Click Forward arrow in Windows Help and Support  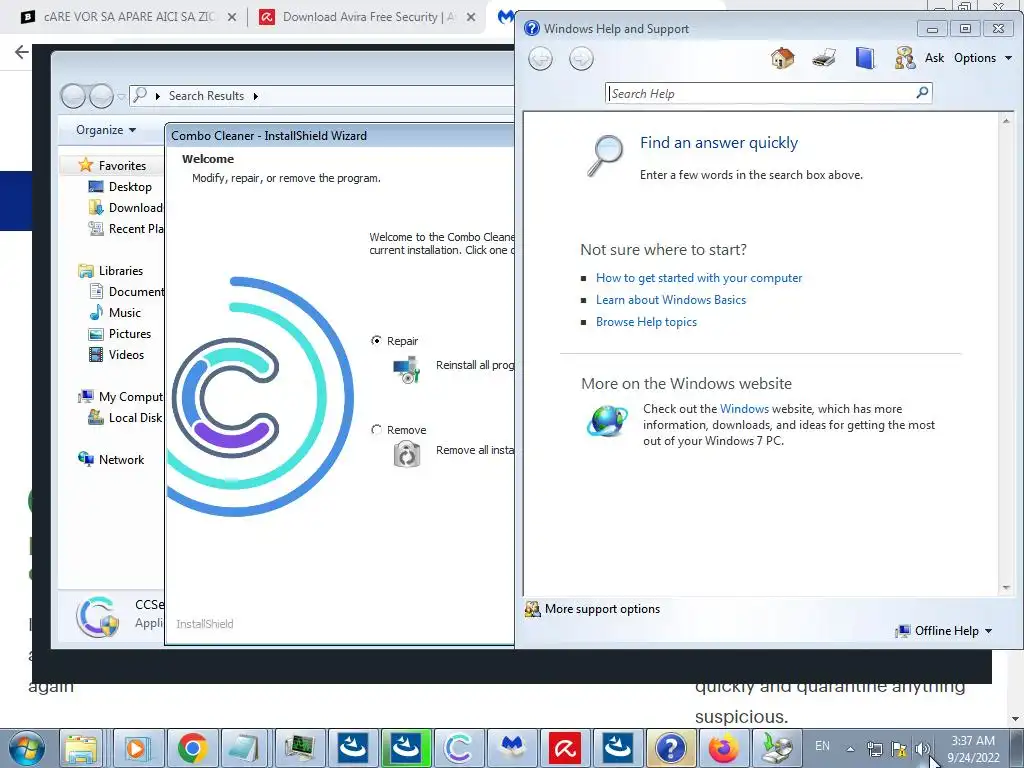581,59
